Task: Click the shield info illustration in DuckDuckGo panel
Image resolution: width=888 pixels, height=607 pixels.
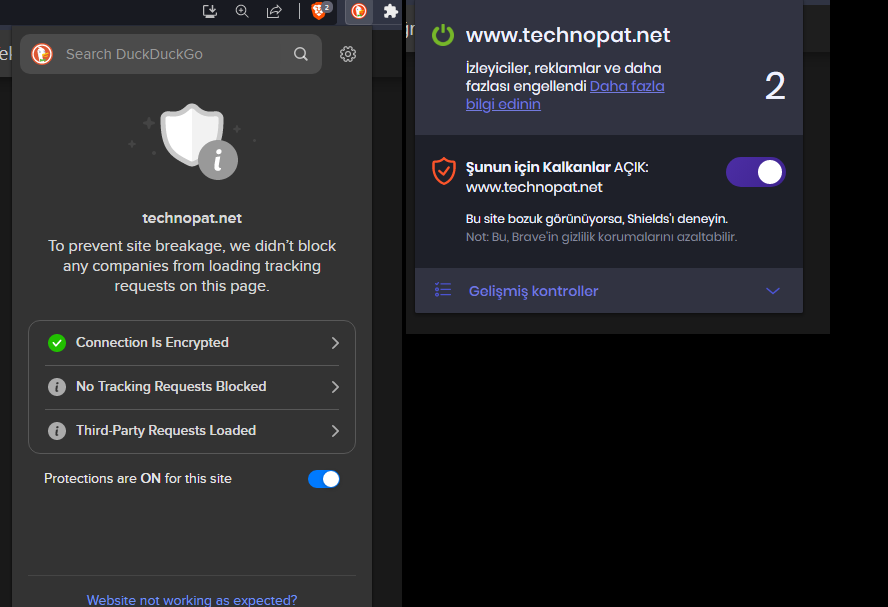Action: pos(193,141)
